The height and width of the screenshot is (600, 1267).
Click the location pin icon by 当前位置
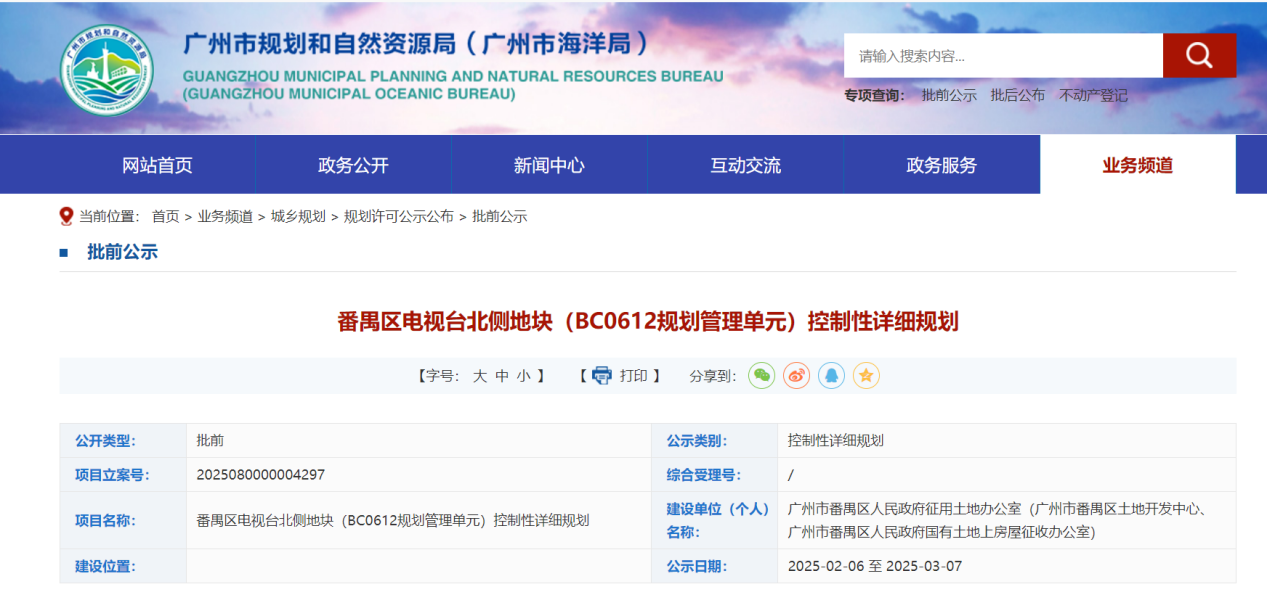66,216
